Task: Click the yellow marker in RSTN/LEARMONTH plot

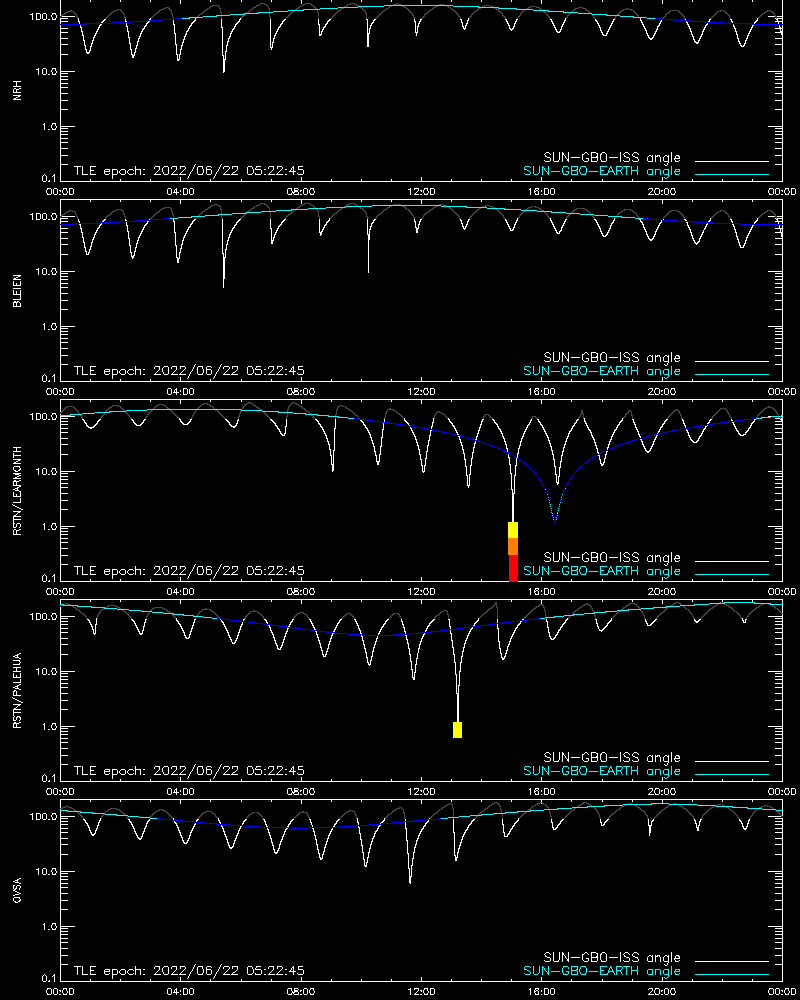Action: 513,531
